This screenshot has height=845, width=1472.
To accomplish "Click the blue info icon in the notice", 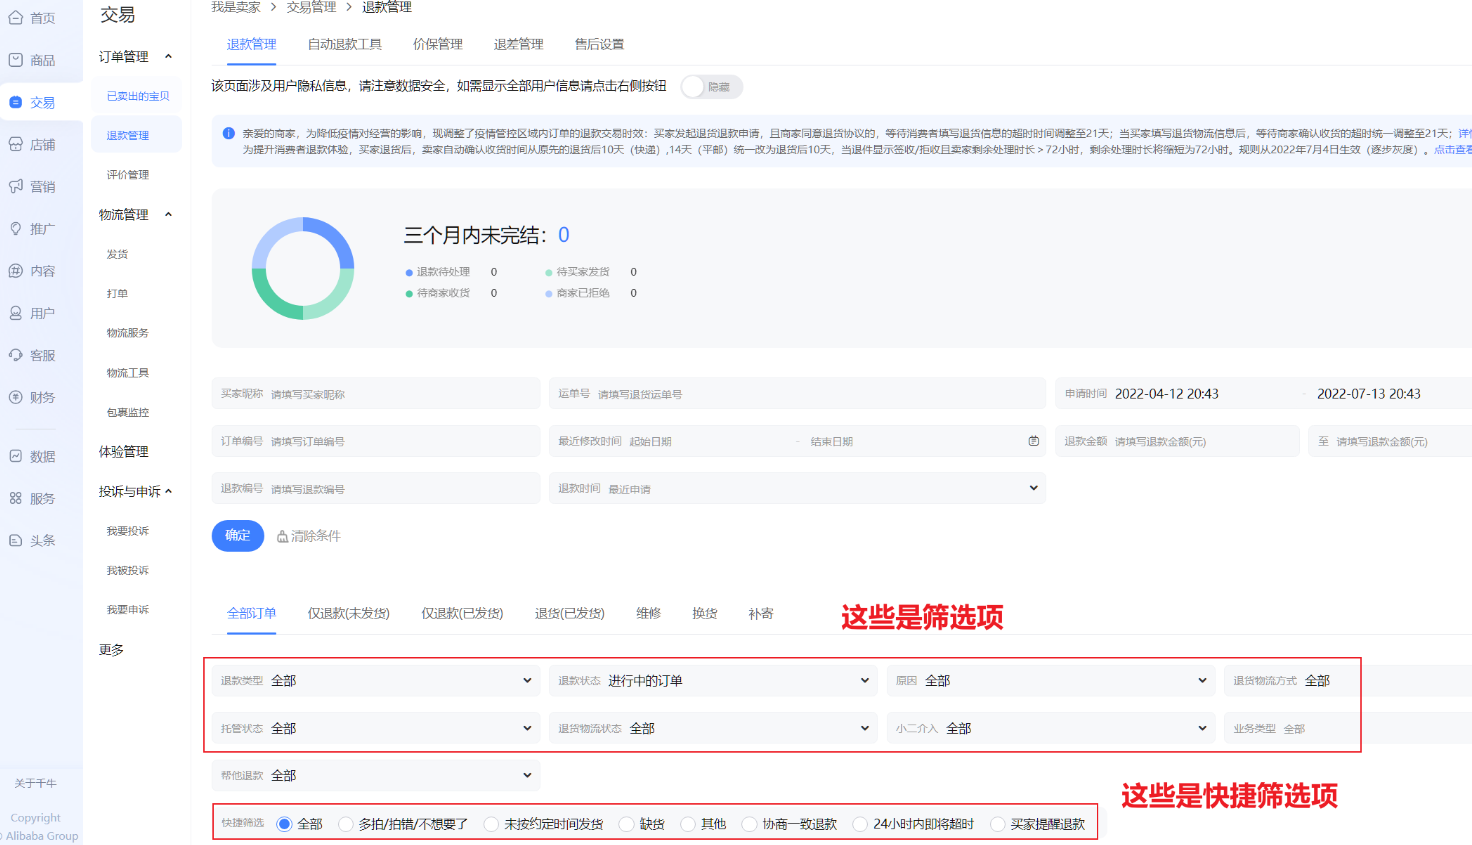I will (228, 133).
